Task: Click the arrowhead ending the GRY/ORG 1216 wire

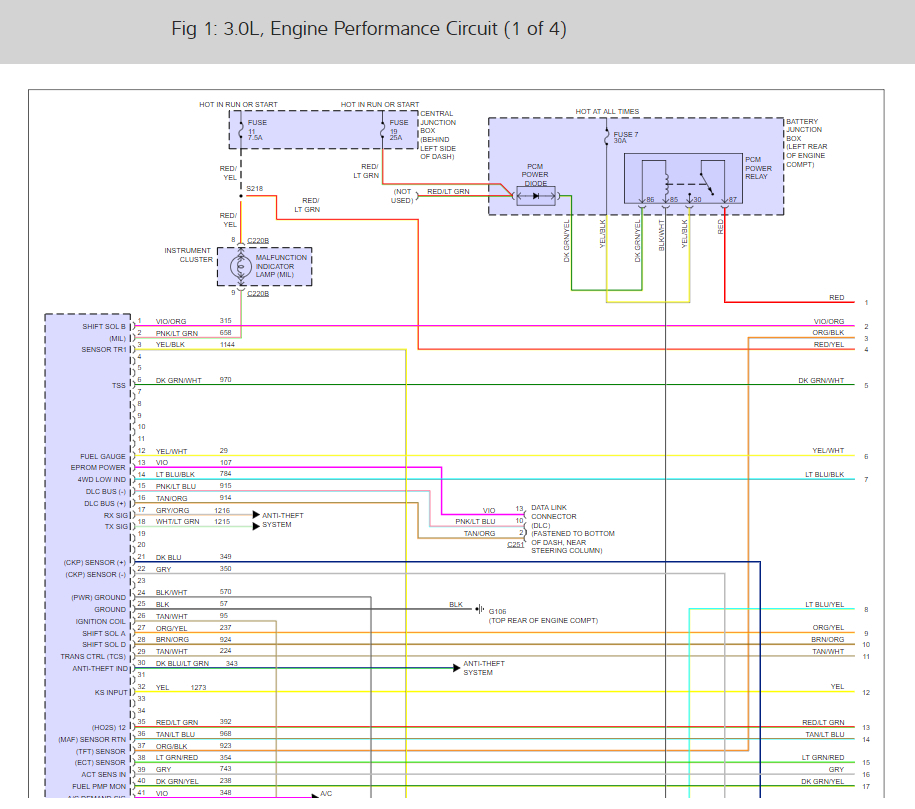Action: pyautogui.click(x=256, y=515)
